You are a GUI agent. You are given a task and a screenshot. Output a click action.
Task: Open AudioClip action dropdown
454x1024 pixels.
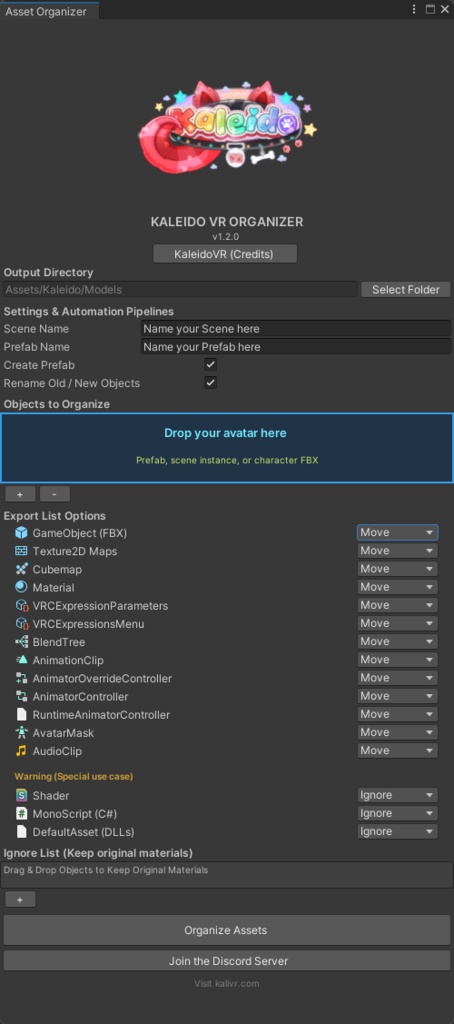pos(397,750)
